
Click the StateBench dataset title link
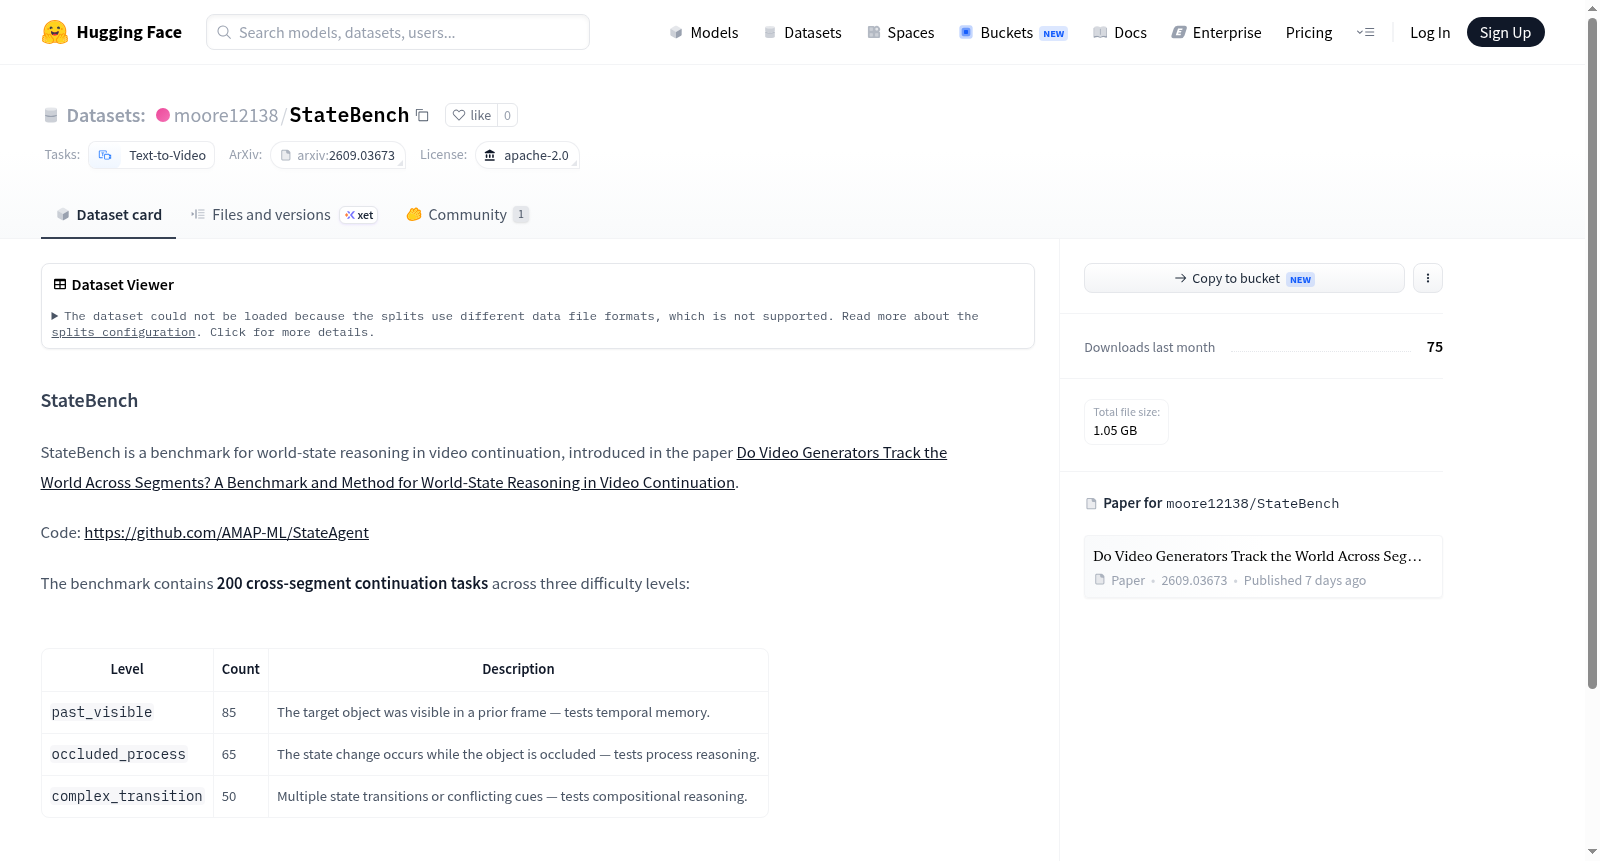(349, 115)
